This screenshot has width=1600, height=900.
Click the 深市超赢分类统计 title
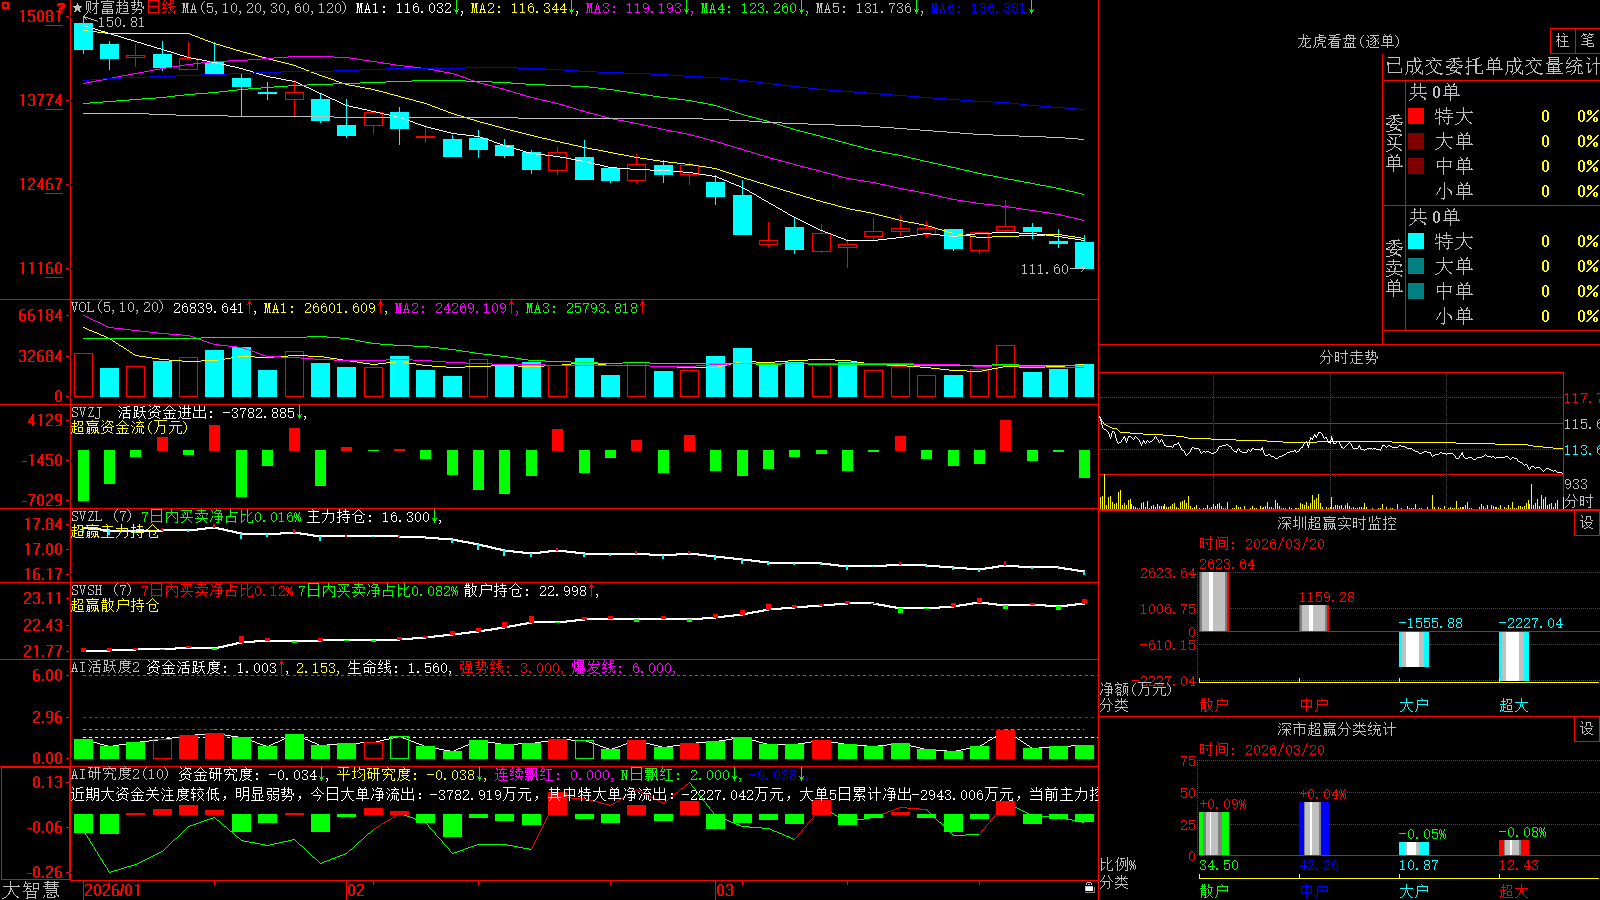(x=1337, y=729)
